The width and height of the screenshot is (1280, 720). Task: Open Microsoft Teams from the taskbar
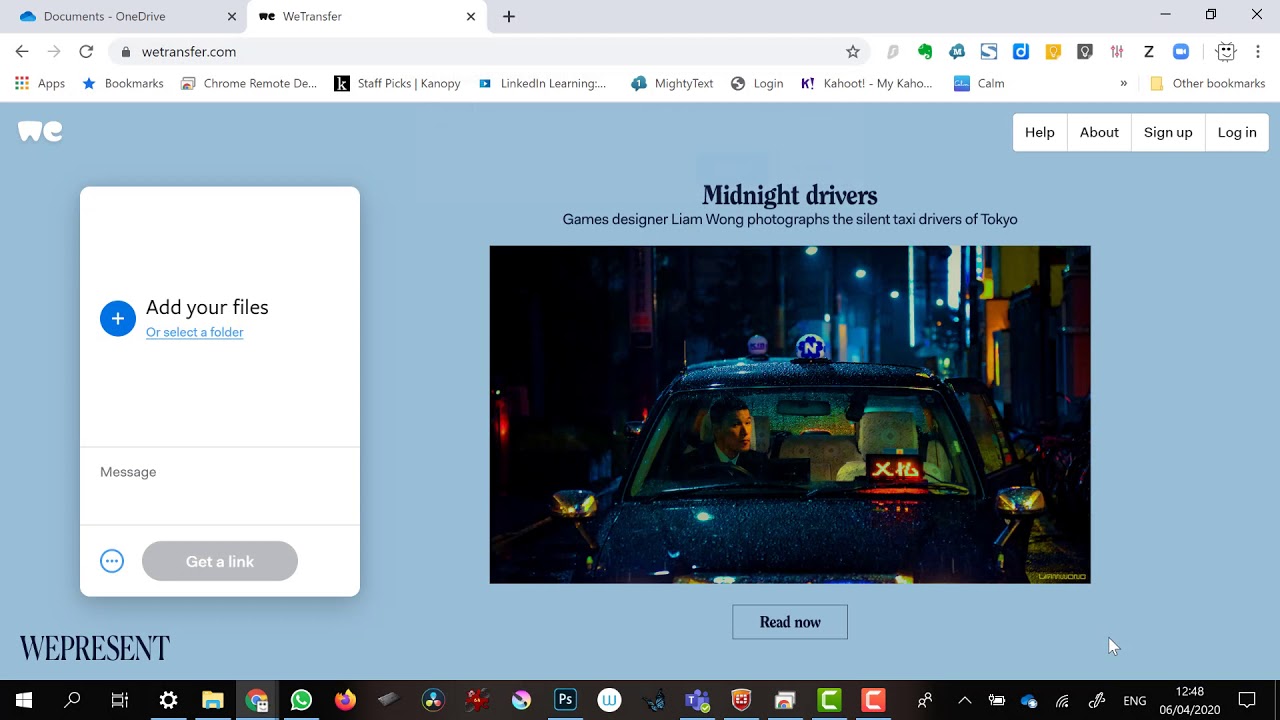click(x=697, y=700)
